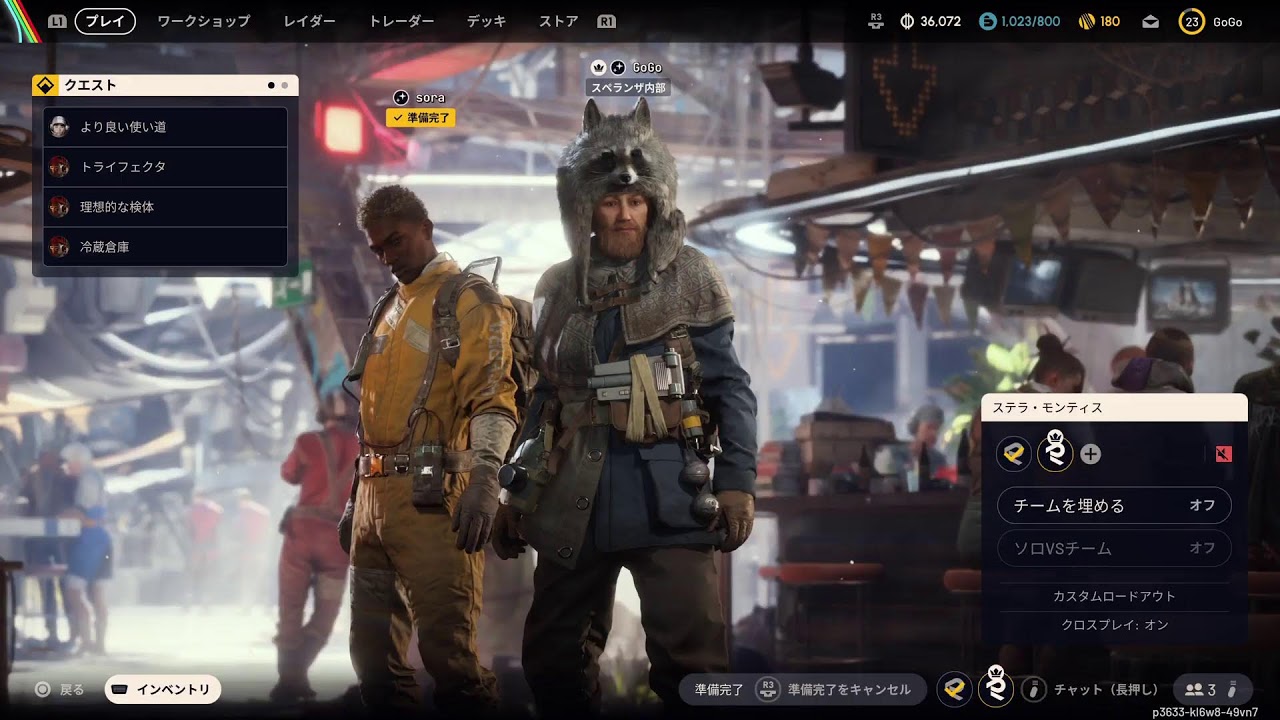The width and height of the screenshot is (1280, 720).
Task: Toggle チームを埋める option
Action: [x=1114, y=506]
